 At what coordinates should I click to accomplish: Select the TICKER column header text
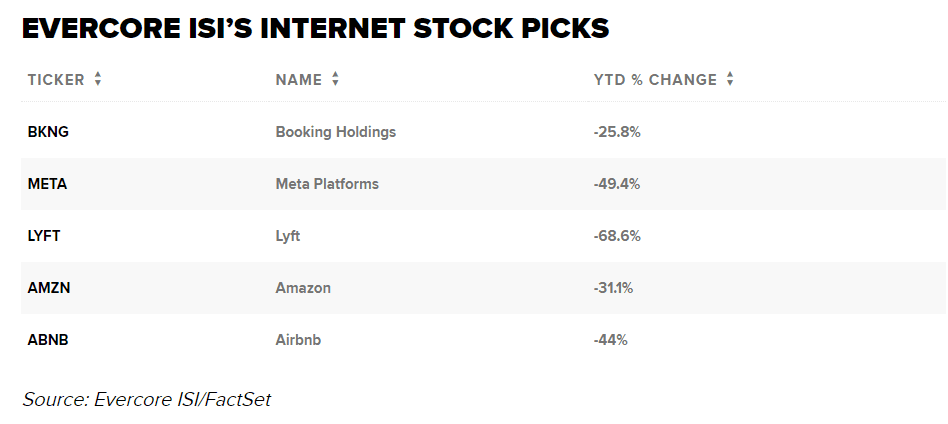tap(56, 80)
